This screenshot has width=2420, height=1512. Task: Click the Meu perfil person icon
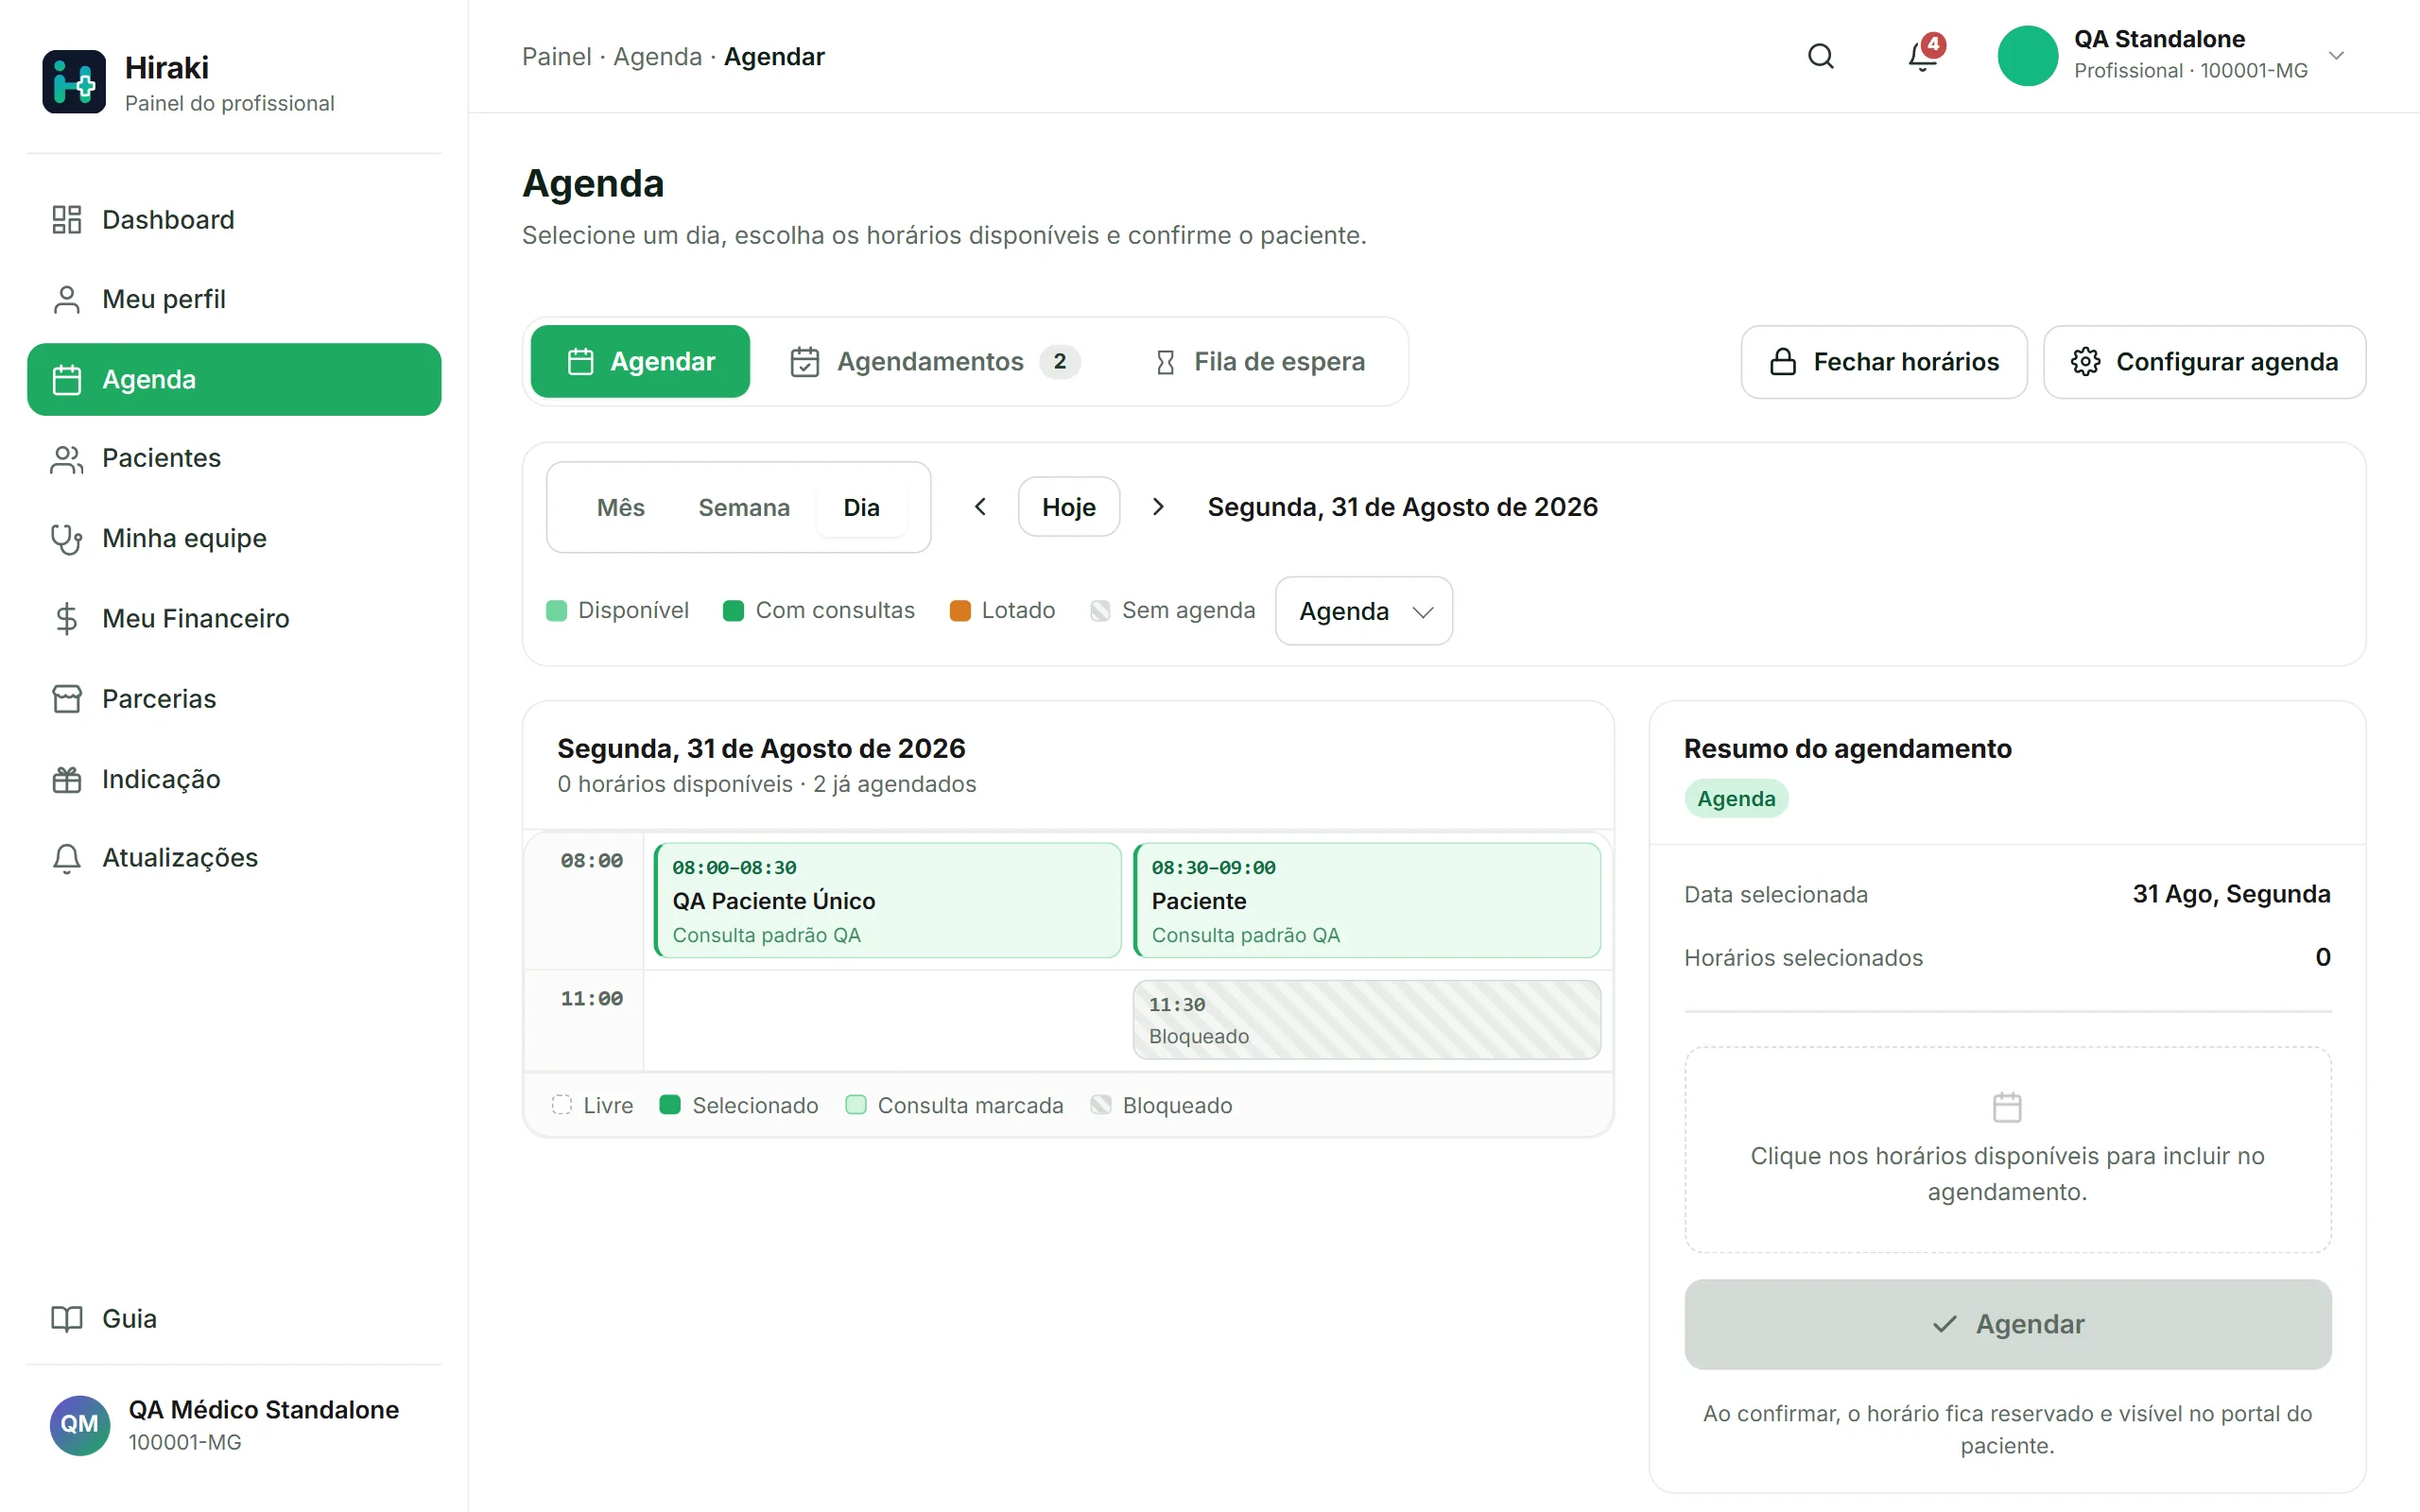pos(66,299)
